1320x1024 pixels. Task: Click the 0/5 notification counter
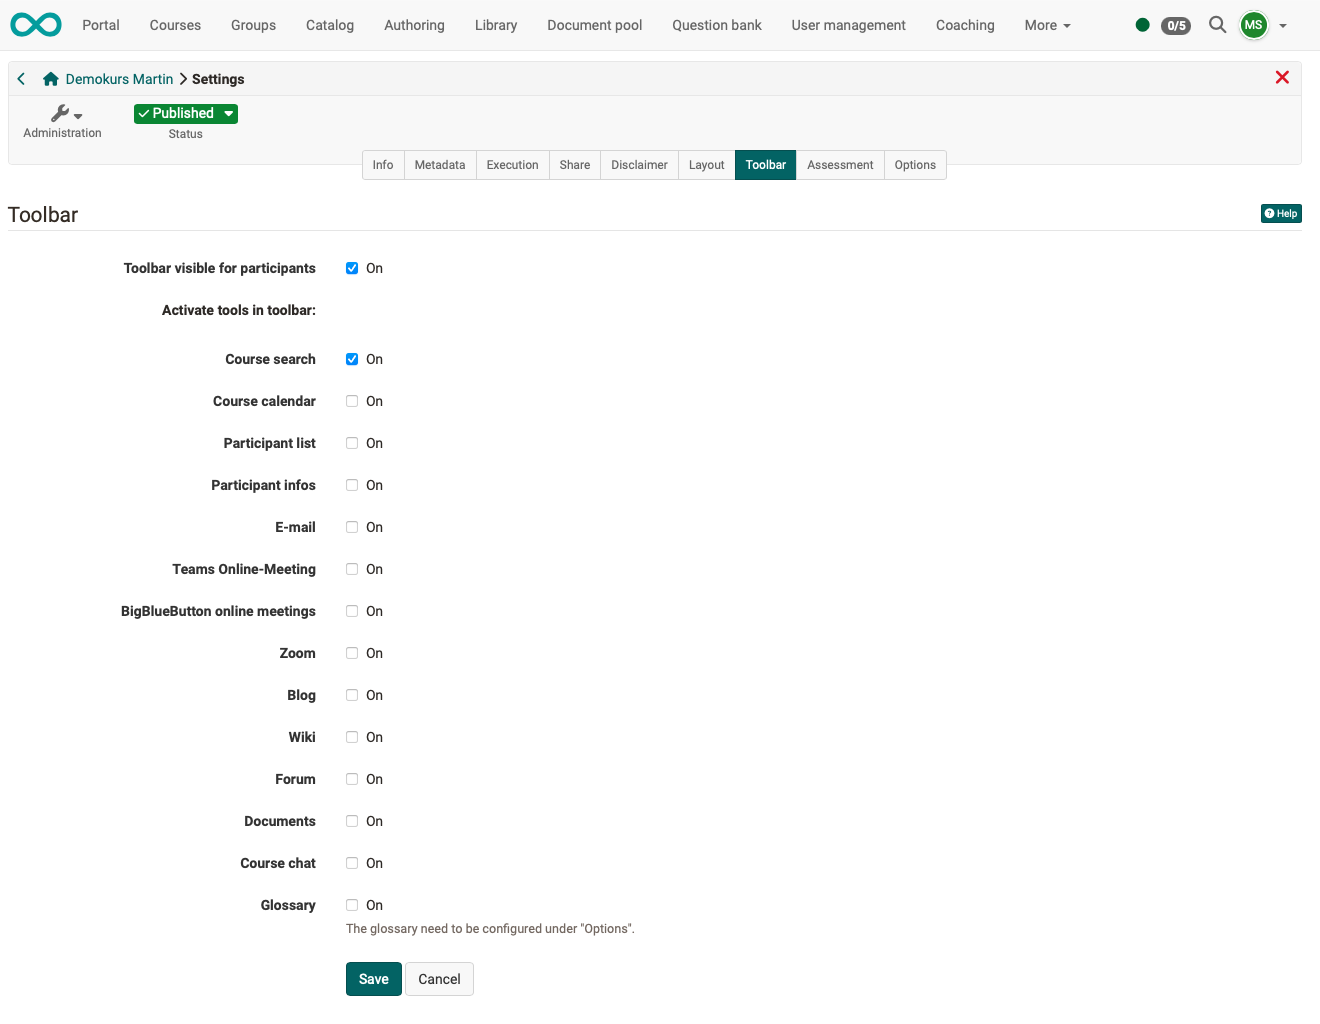click(1176, 25)
